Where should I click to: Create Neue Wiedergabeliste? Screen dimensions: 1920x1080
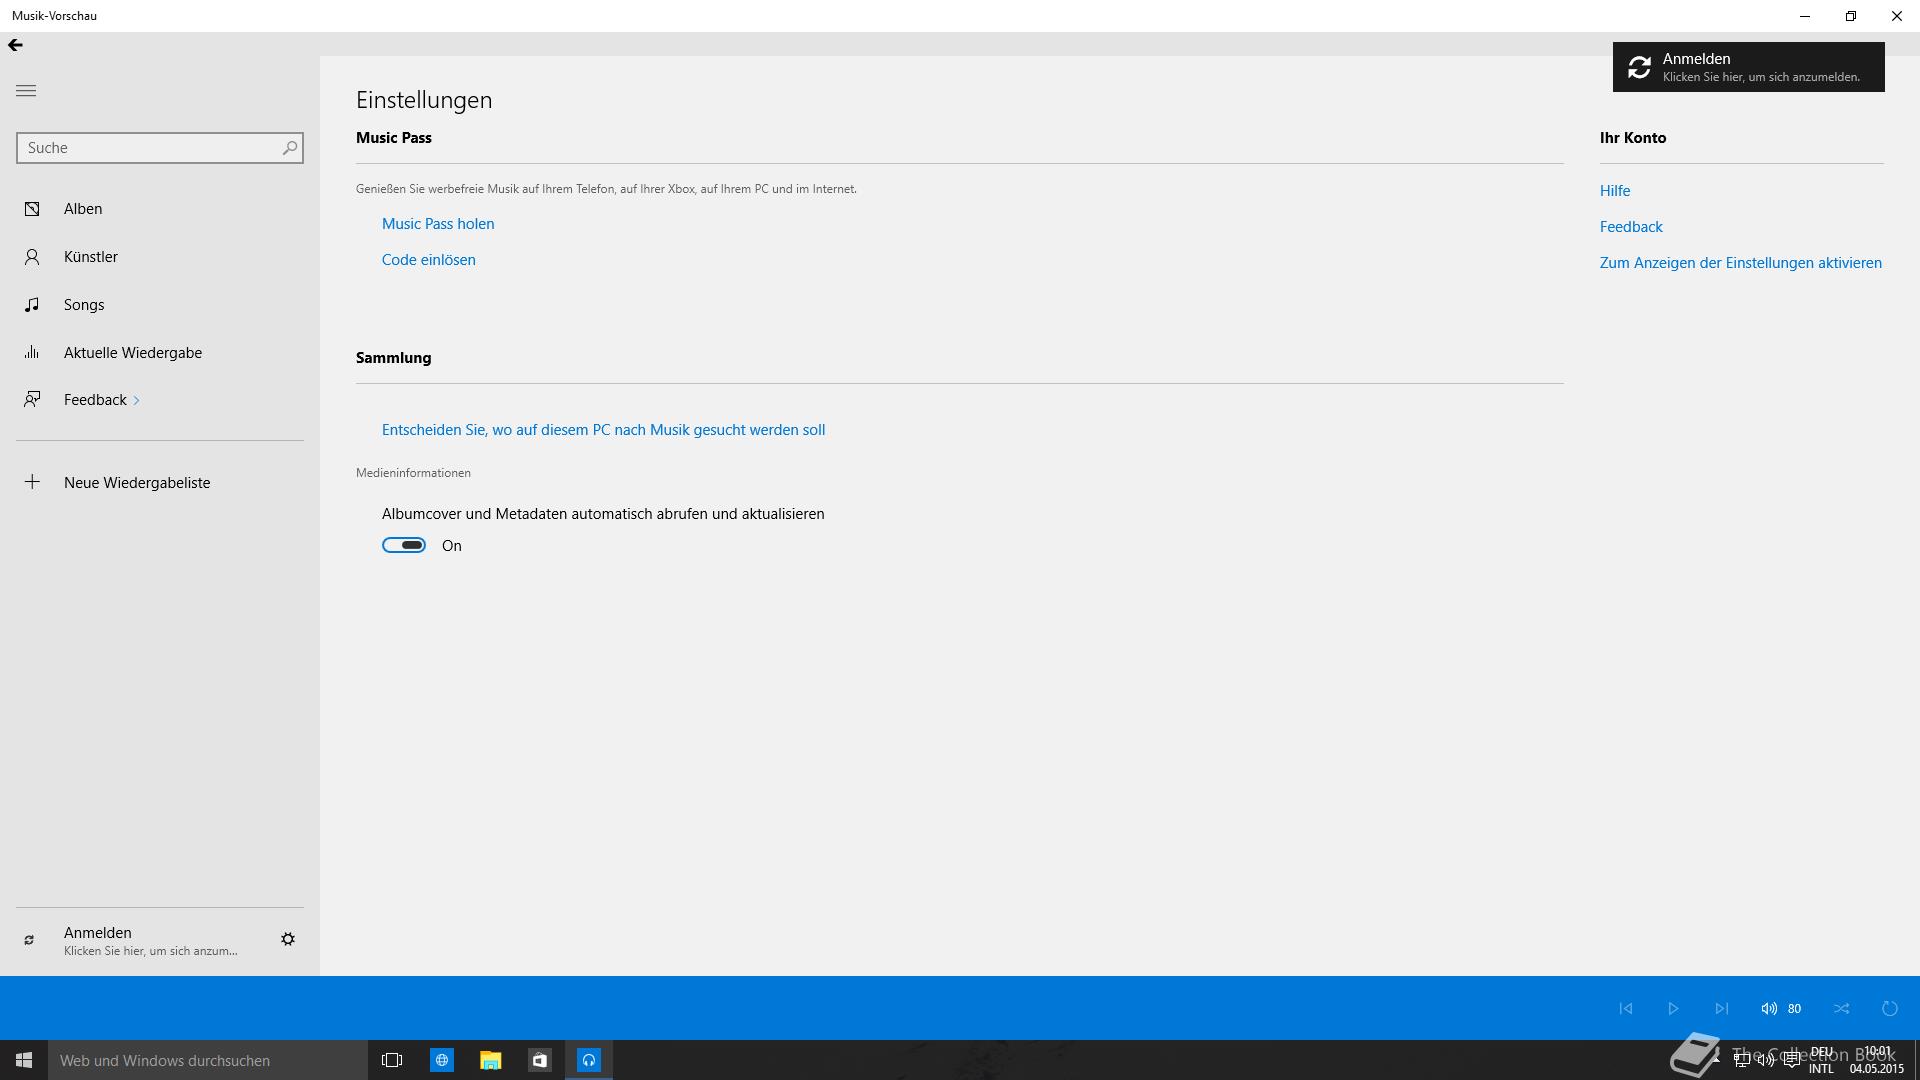point(160,483)
